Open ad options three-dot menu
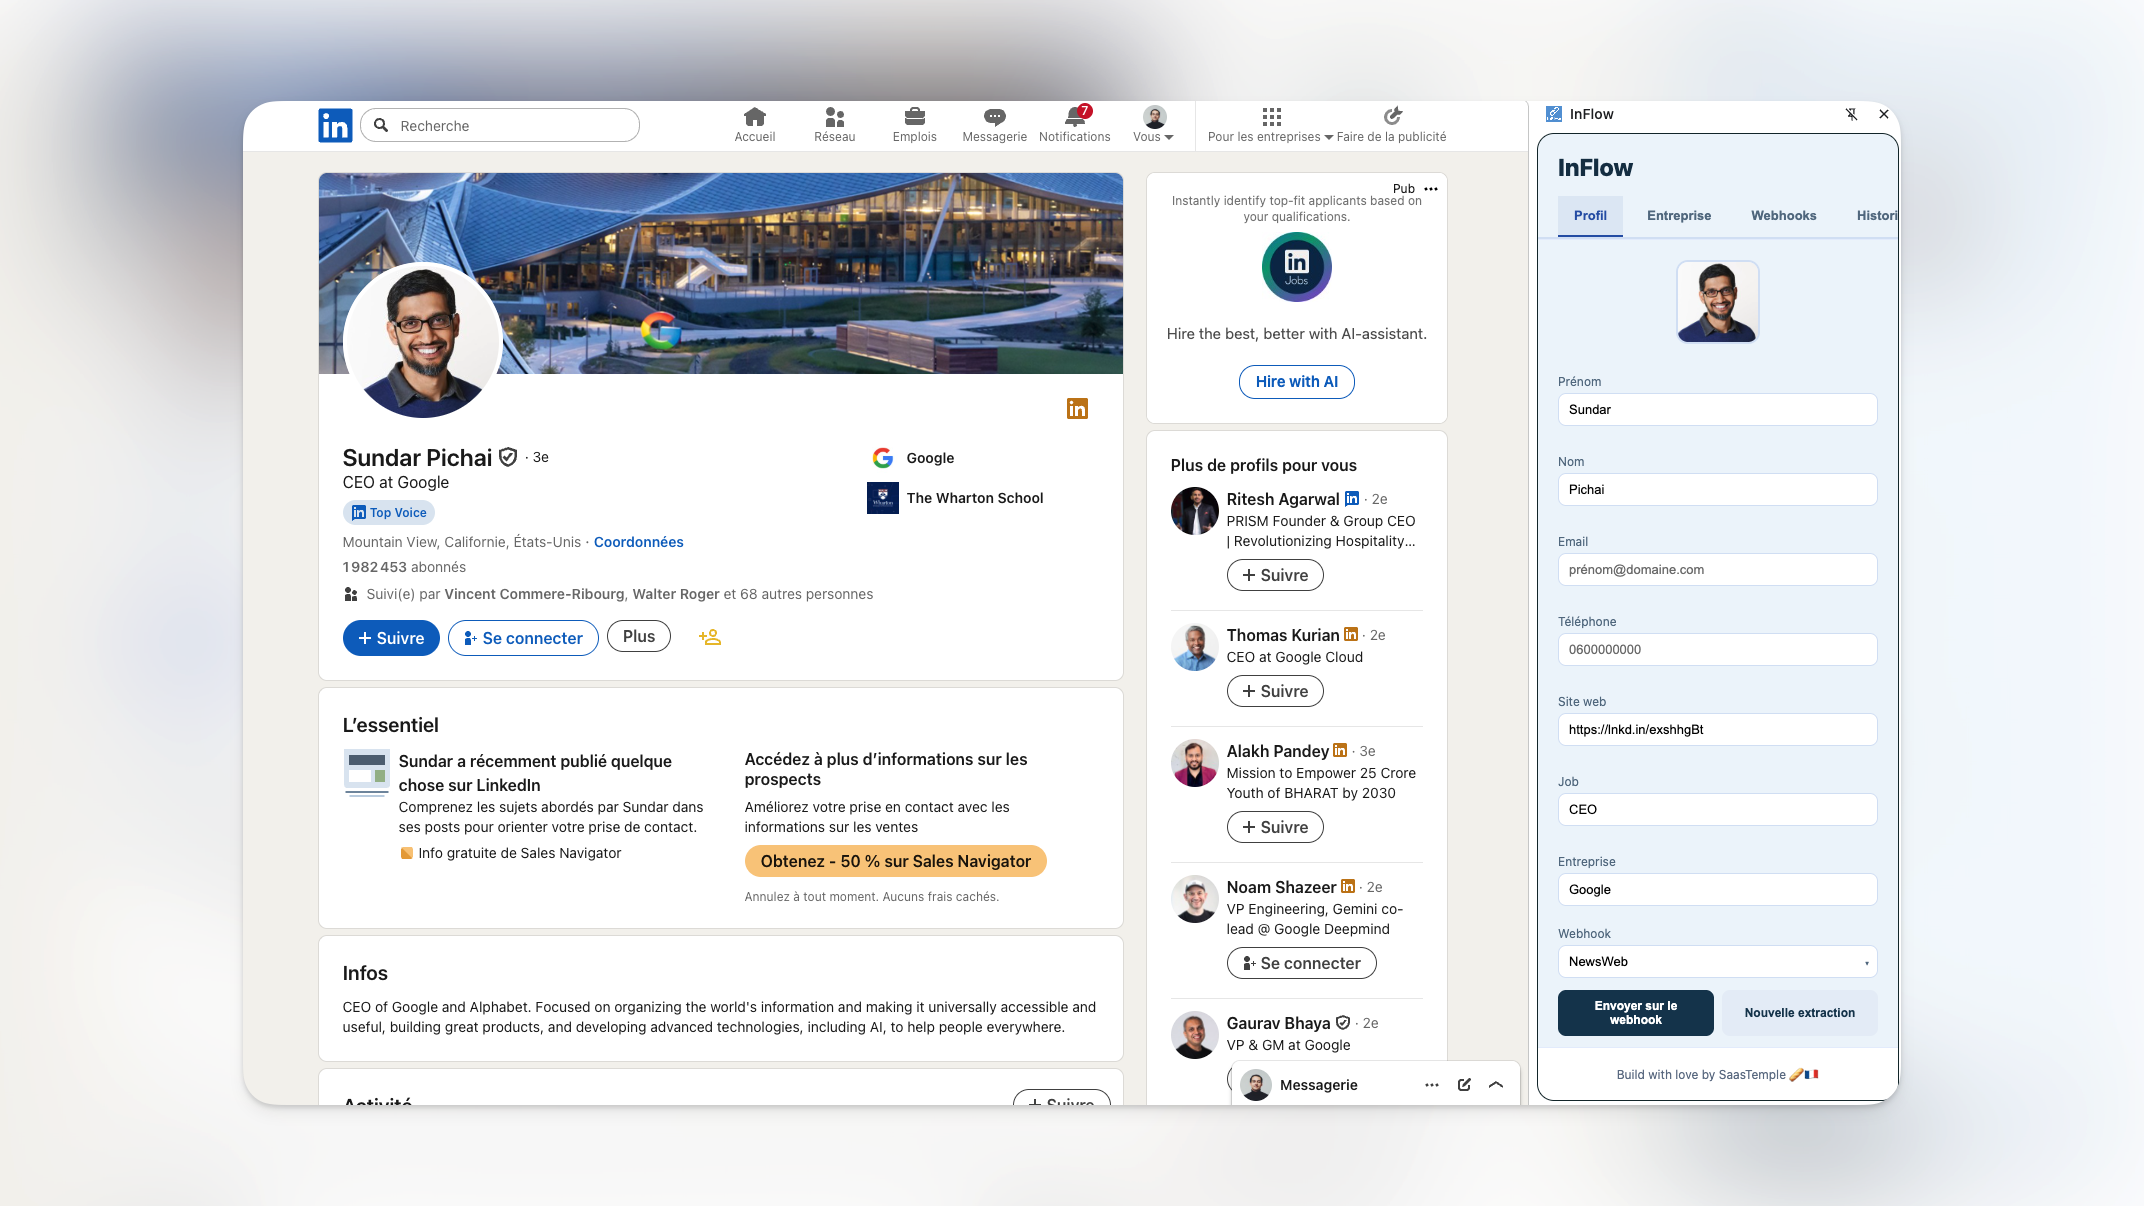 tap(1431, 189)
